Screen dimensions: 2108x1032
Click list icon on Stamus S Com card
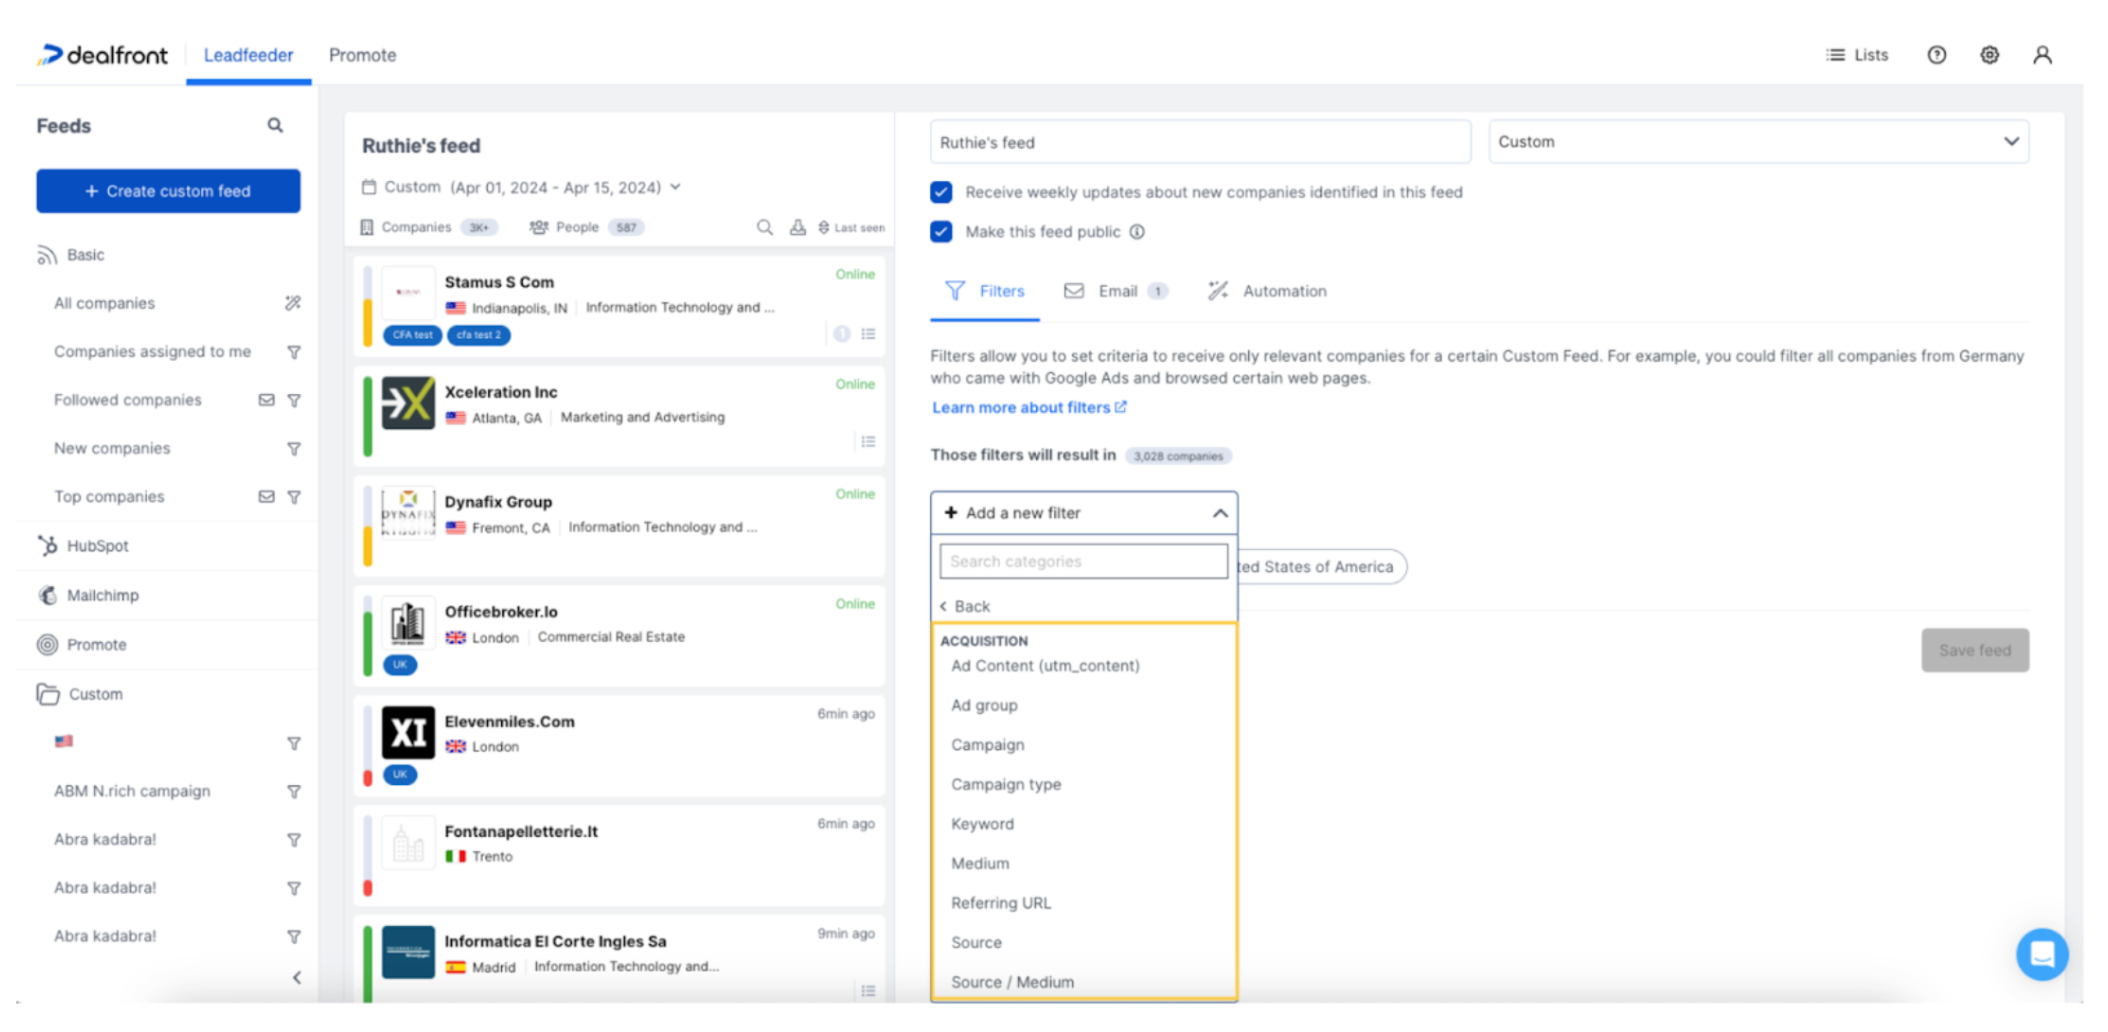pyautogui.click(x=868, y=334)
